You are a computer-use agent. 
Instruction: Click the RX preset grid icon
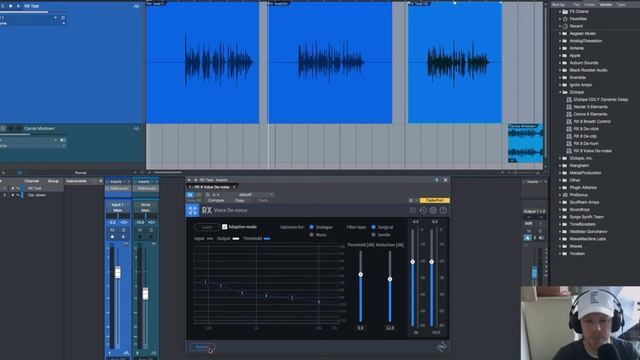413,211
